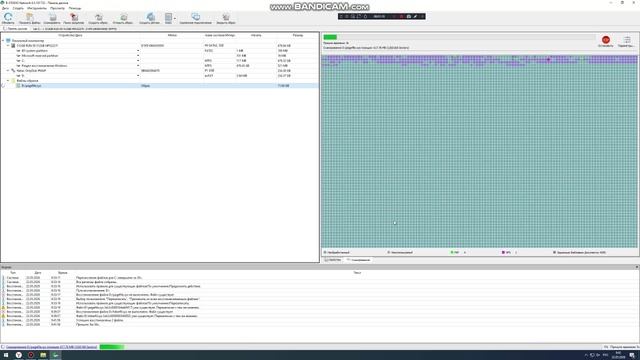The width and height of the screenshot is (640, 360).
Task: Open the Помощь menu
Action: 75,8
